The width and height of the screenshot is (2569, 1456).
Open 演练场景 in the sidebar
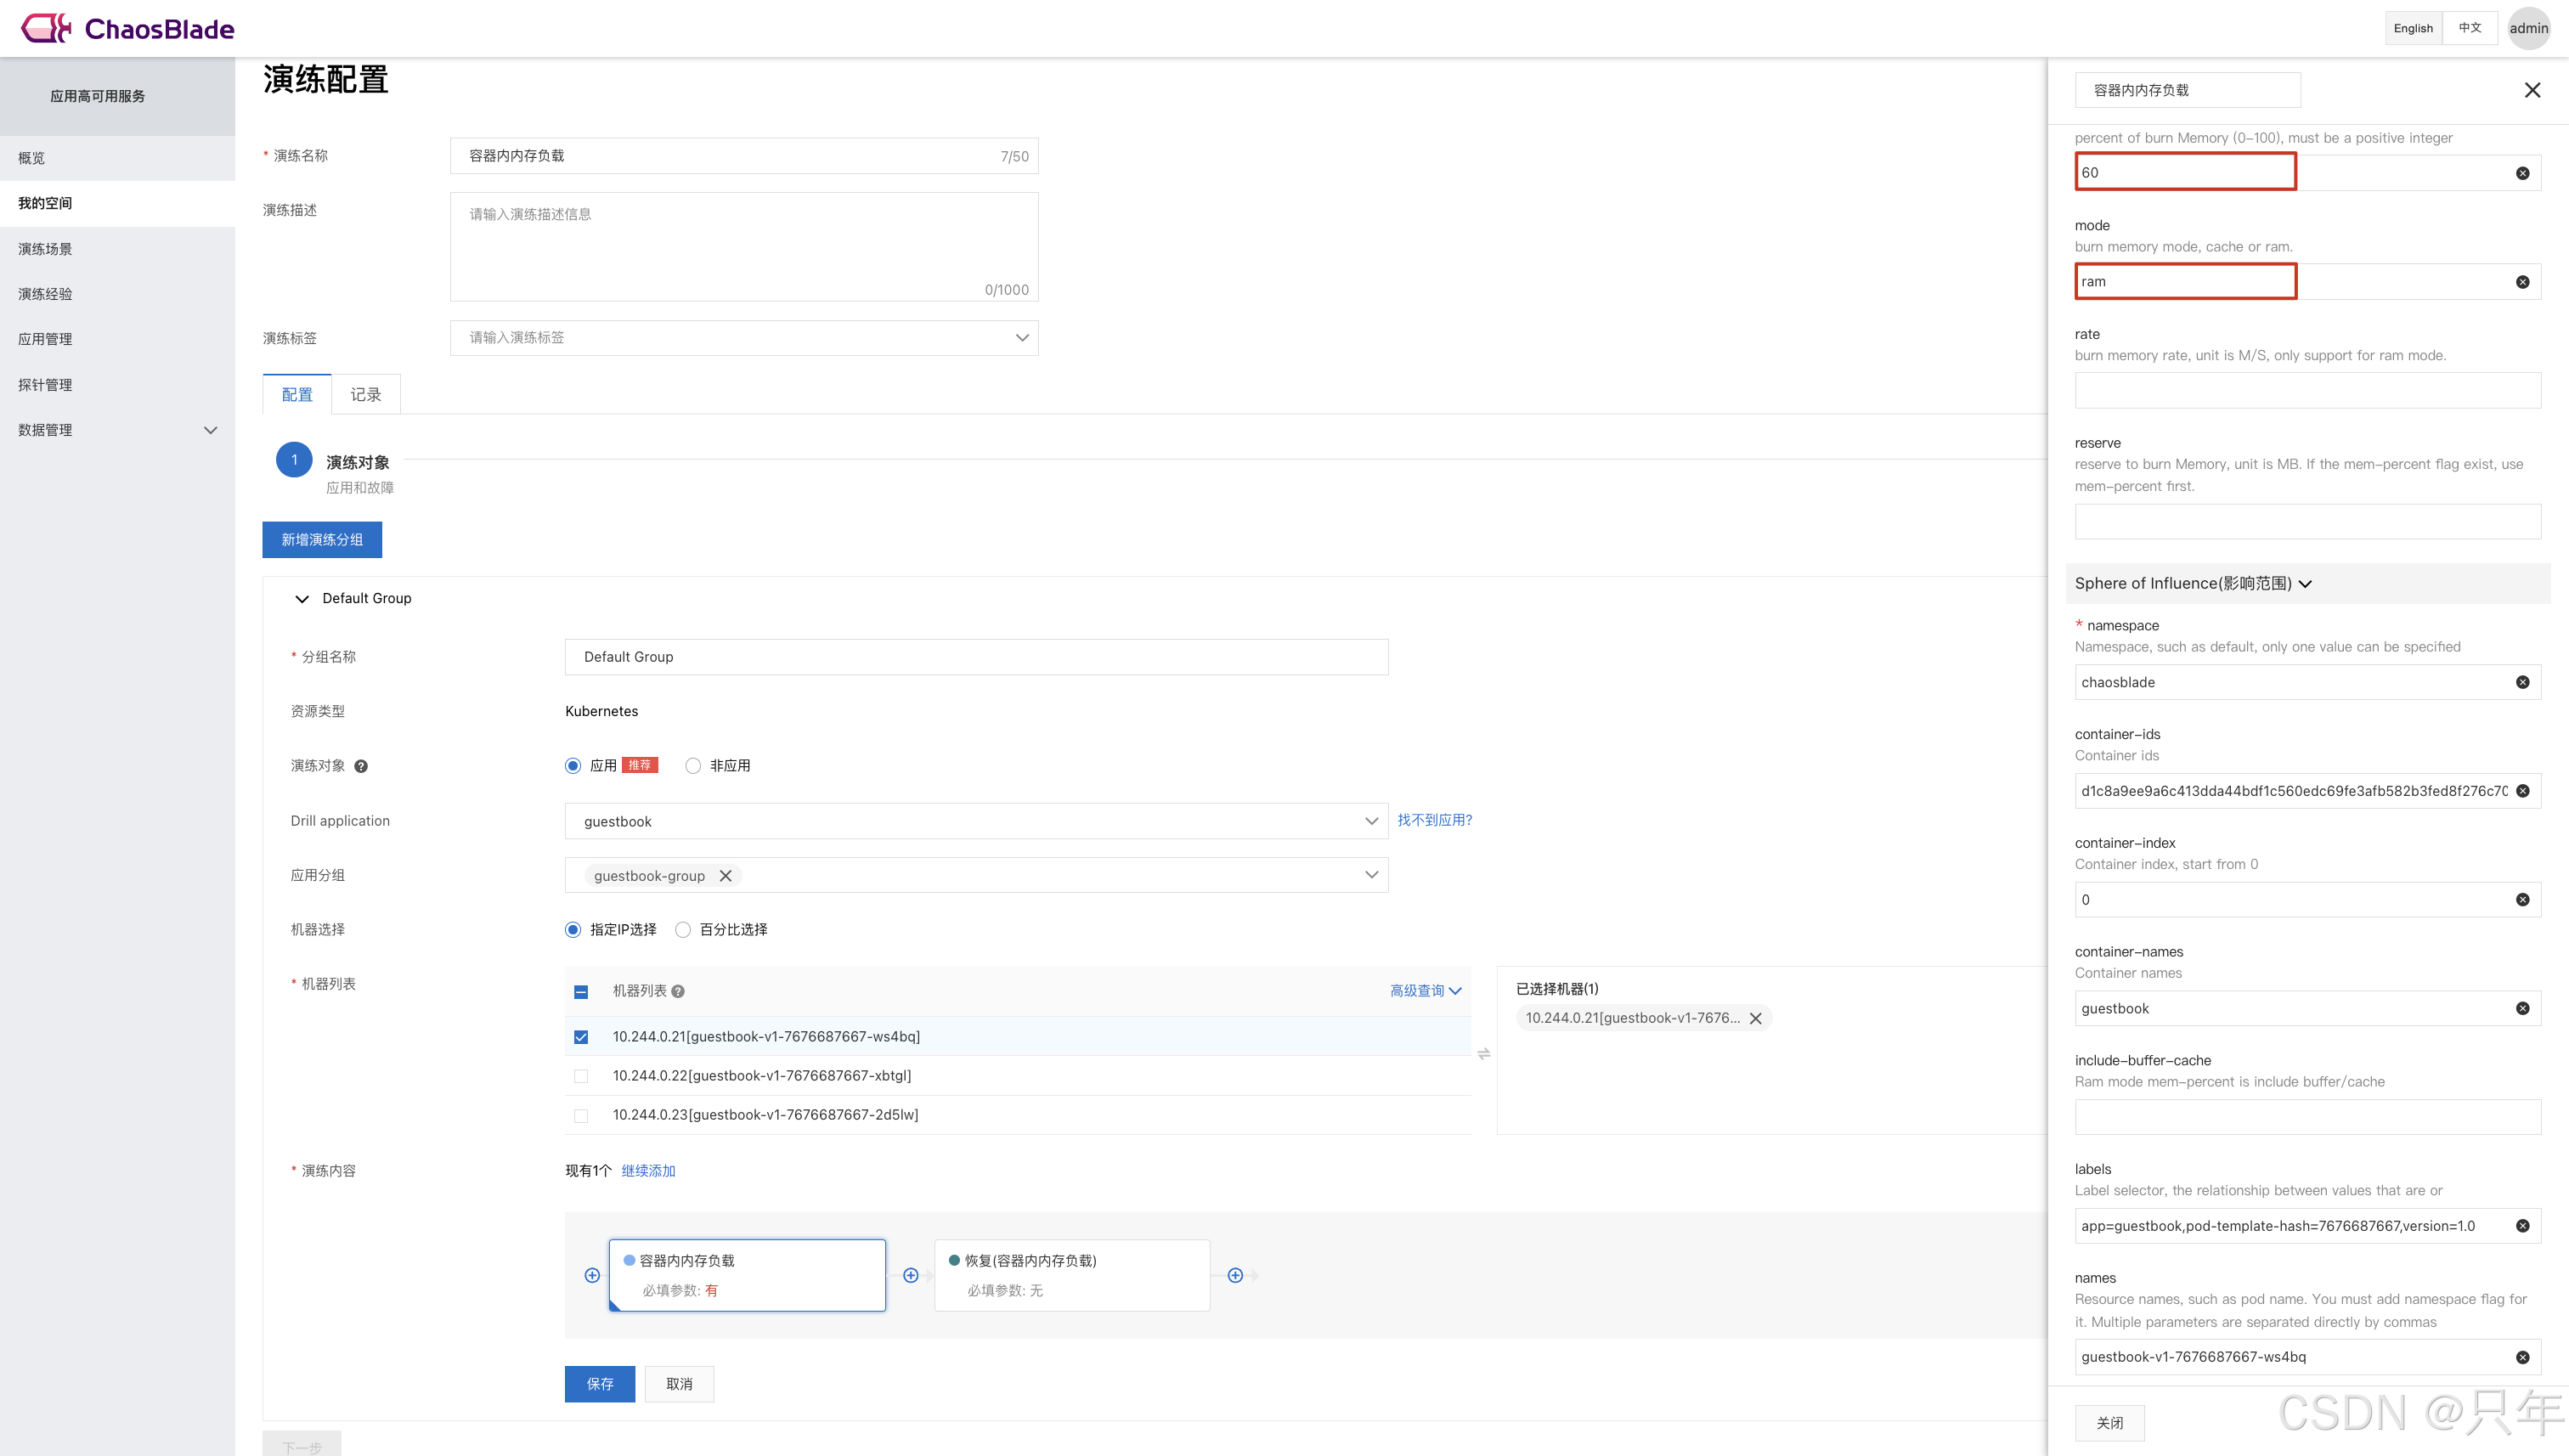45,249
